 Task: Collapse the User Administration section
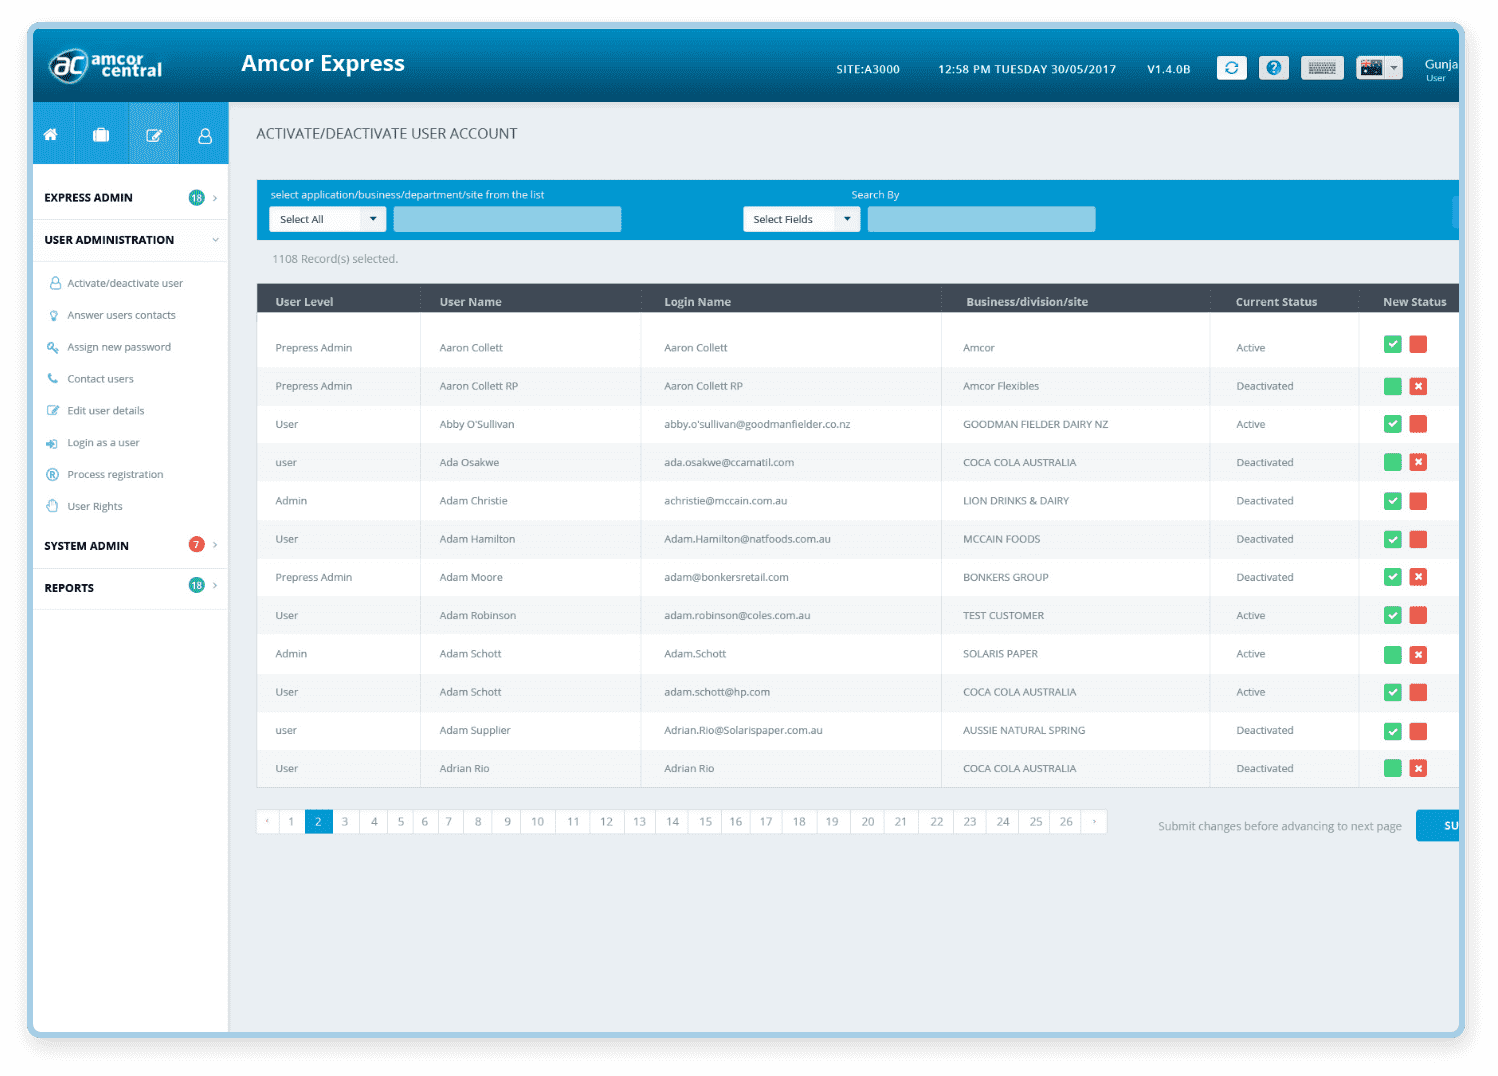(x=215, y=240)
